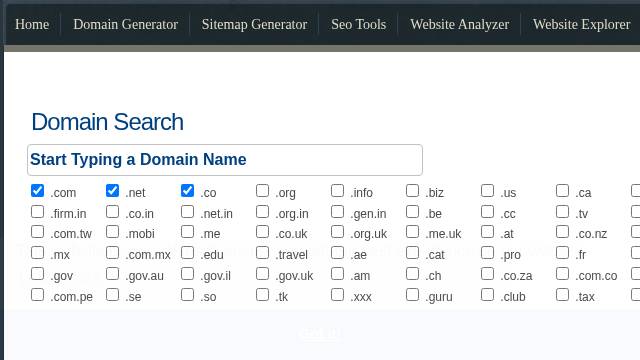This screenshot has height=360, width=640.
Task: Check the .net.in extension
Action: click(x=187, y=211)
